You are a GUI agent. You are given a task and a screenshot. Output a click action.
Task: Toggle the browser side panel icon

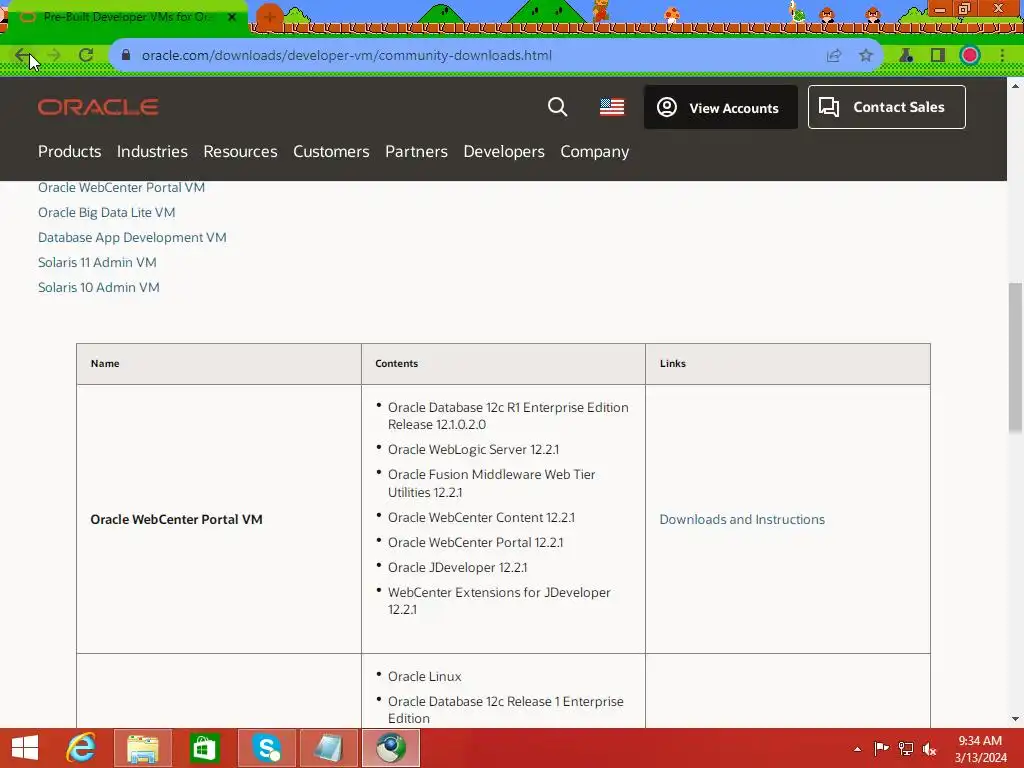[x=938, y=56]
